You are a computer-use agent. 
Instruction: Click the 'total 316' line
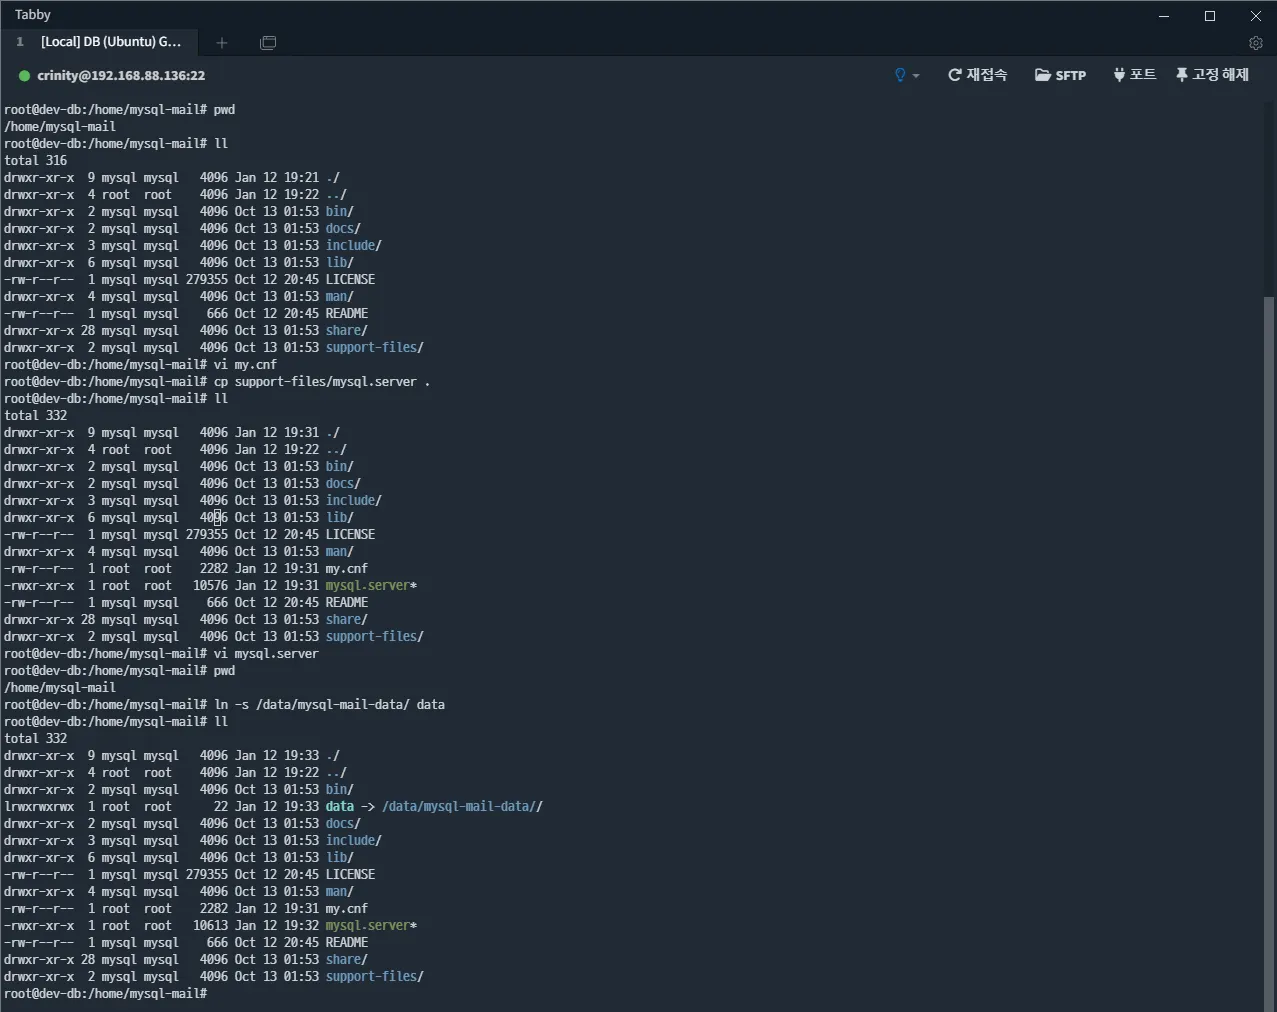[36, 160]
